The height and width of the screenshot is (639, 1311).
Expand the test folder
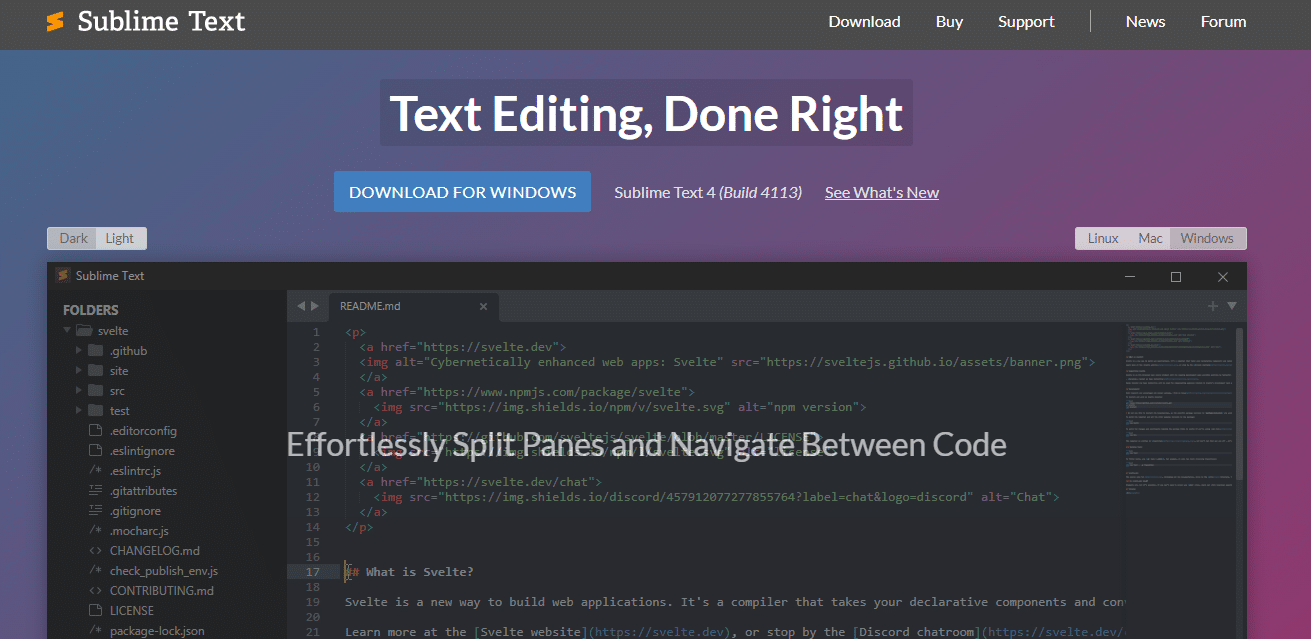(80, 410)
